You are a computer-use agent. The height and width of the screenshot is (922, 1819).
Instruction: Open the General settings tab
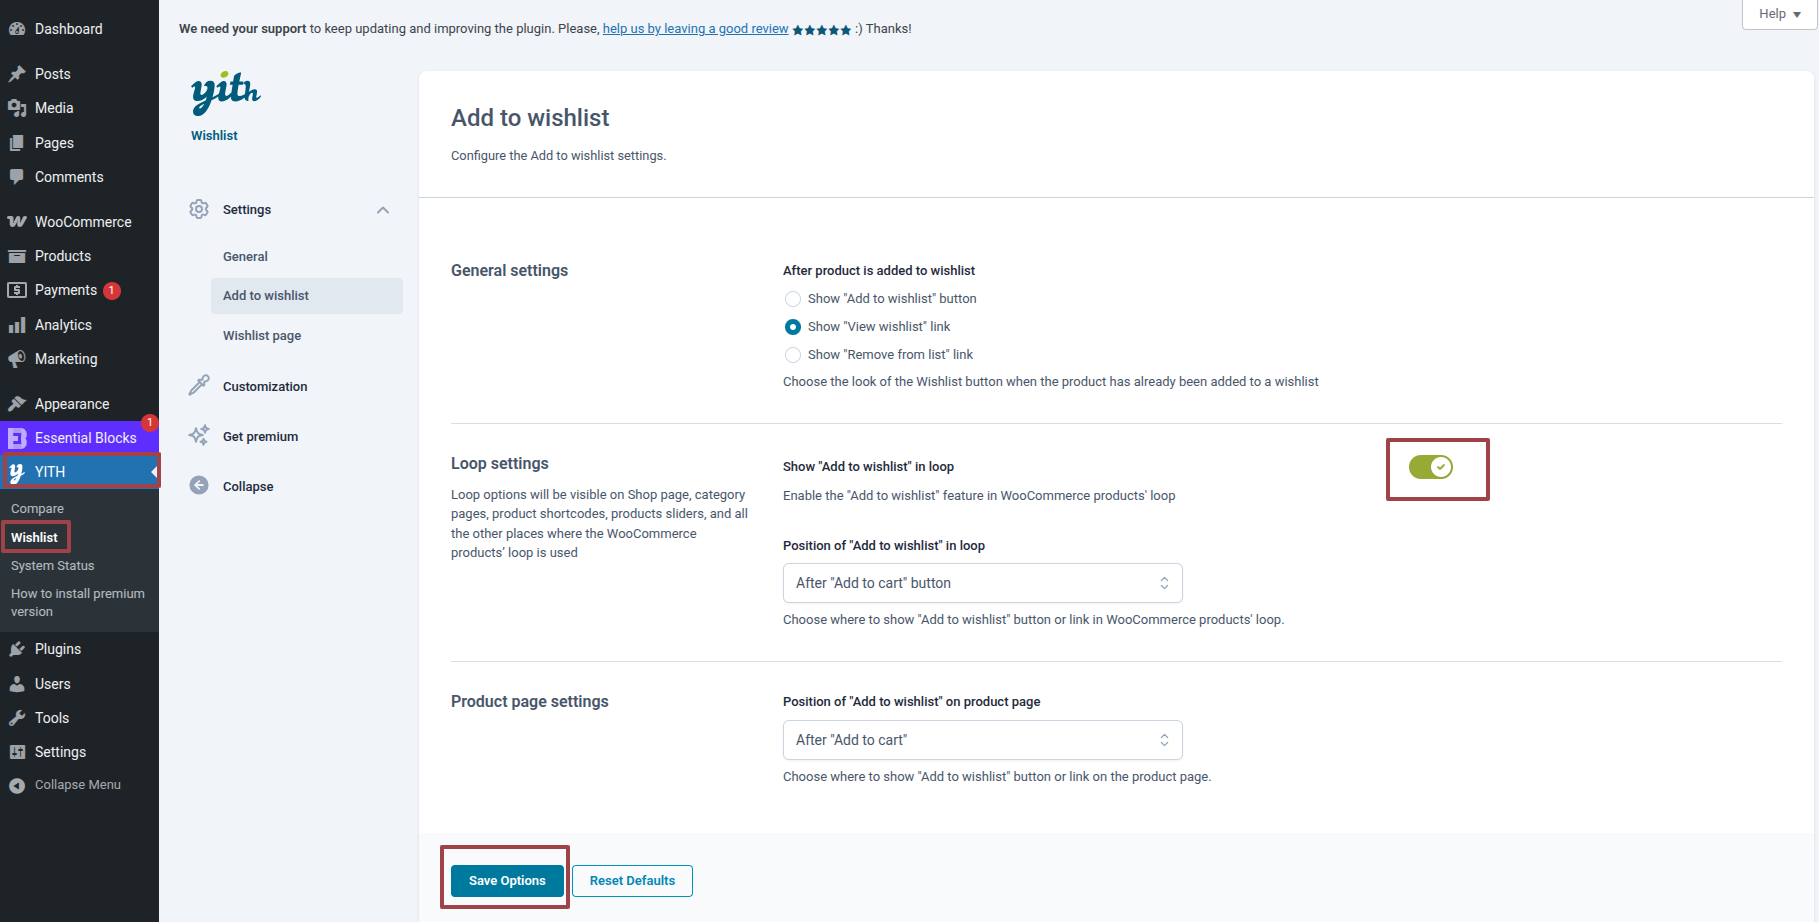click(245, 257)
